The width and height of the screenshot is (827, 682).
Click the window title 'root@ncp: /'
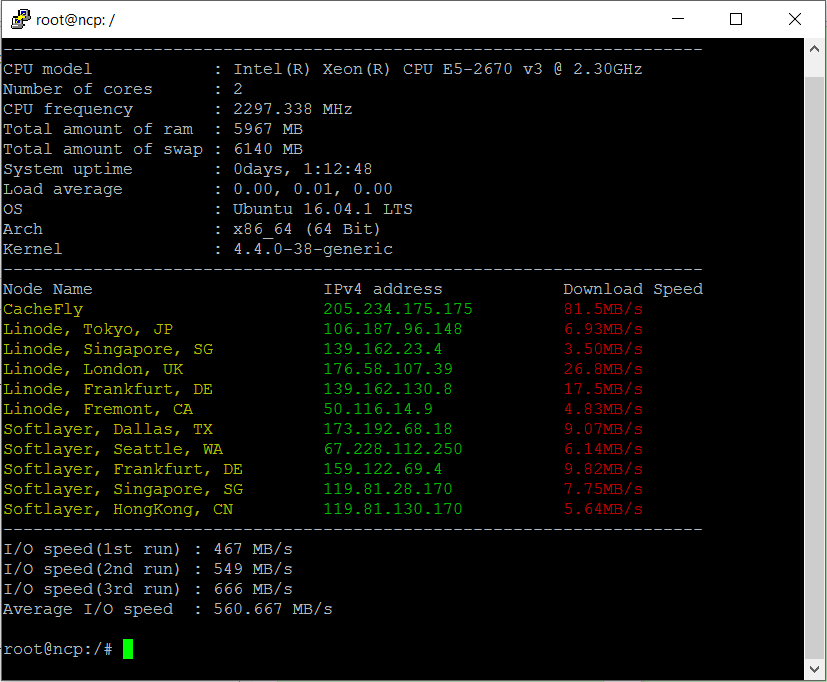75,20
